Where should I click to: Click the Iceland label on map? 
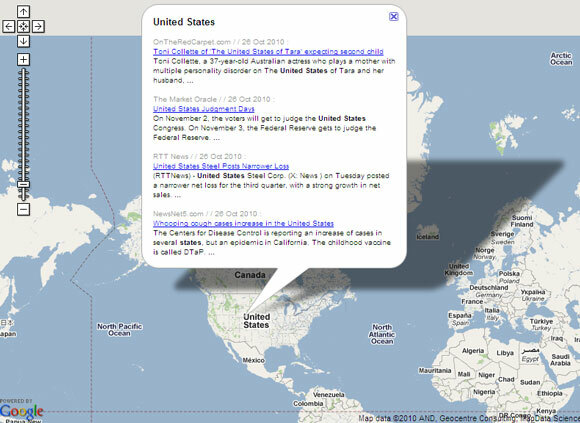click(x=428, y=237)
